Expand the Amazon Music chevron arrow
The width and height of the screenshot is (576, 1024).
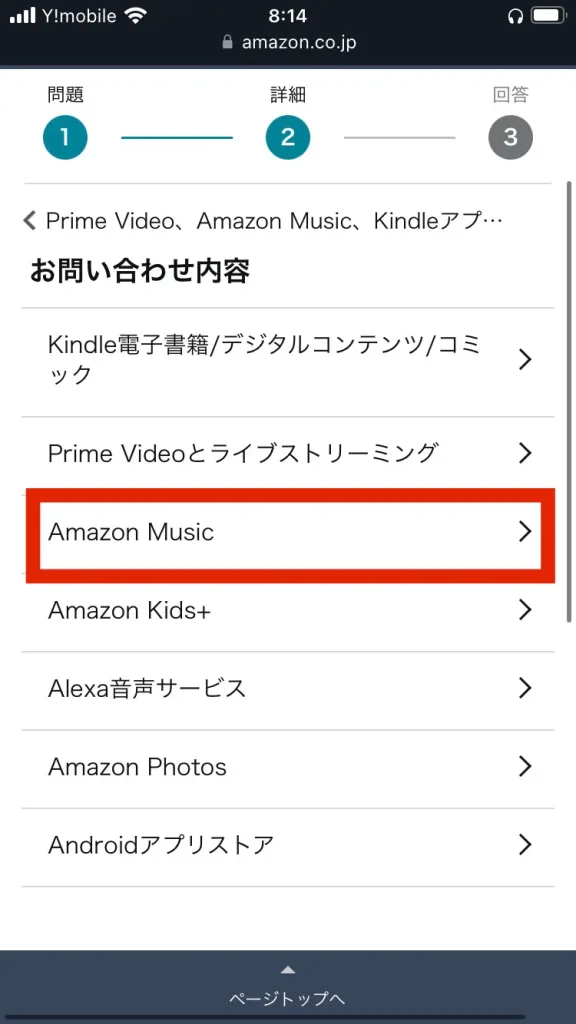tap(525, 532)
